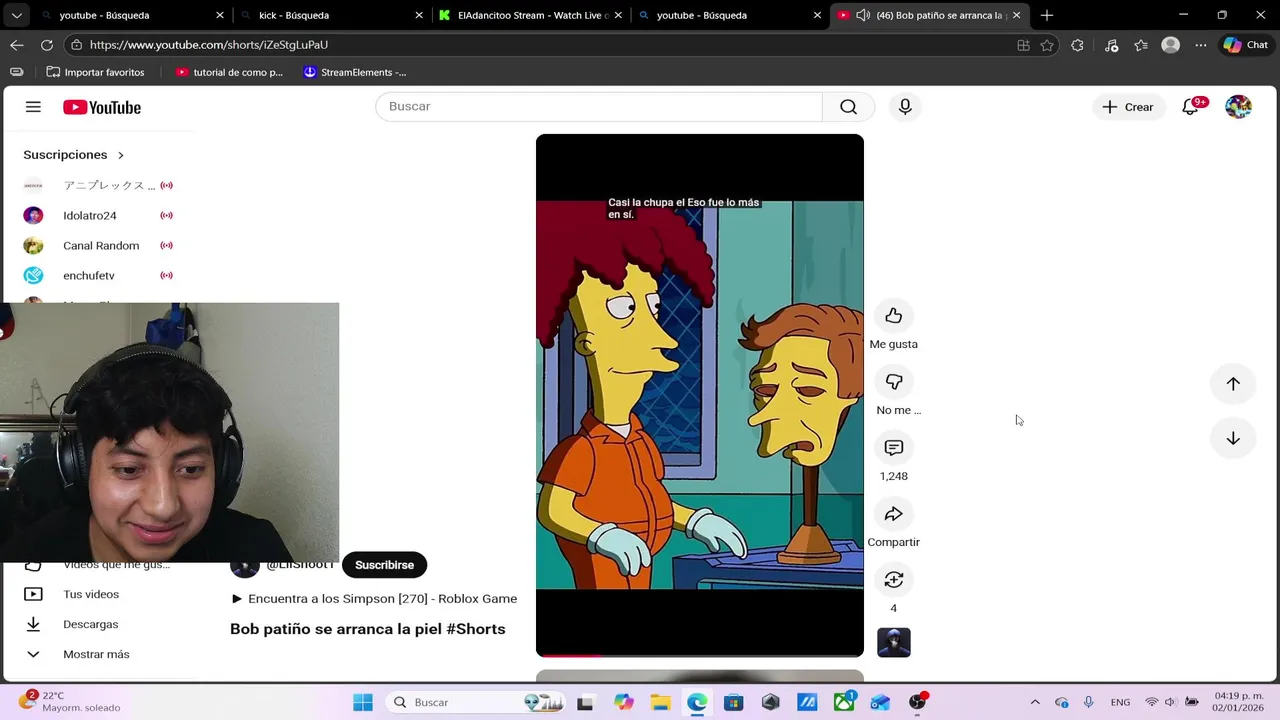Open the YouTube hamburger guide menu
The height and width of the screenshot is (720, 1280).
coord(33,107)
